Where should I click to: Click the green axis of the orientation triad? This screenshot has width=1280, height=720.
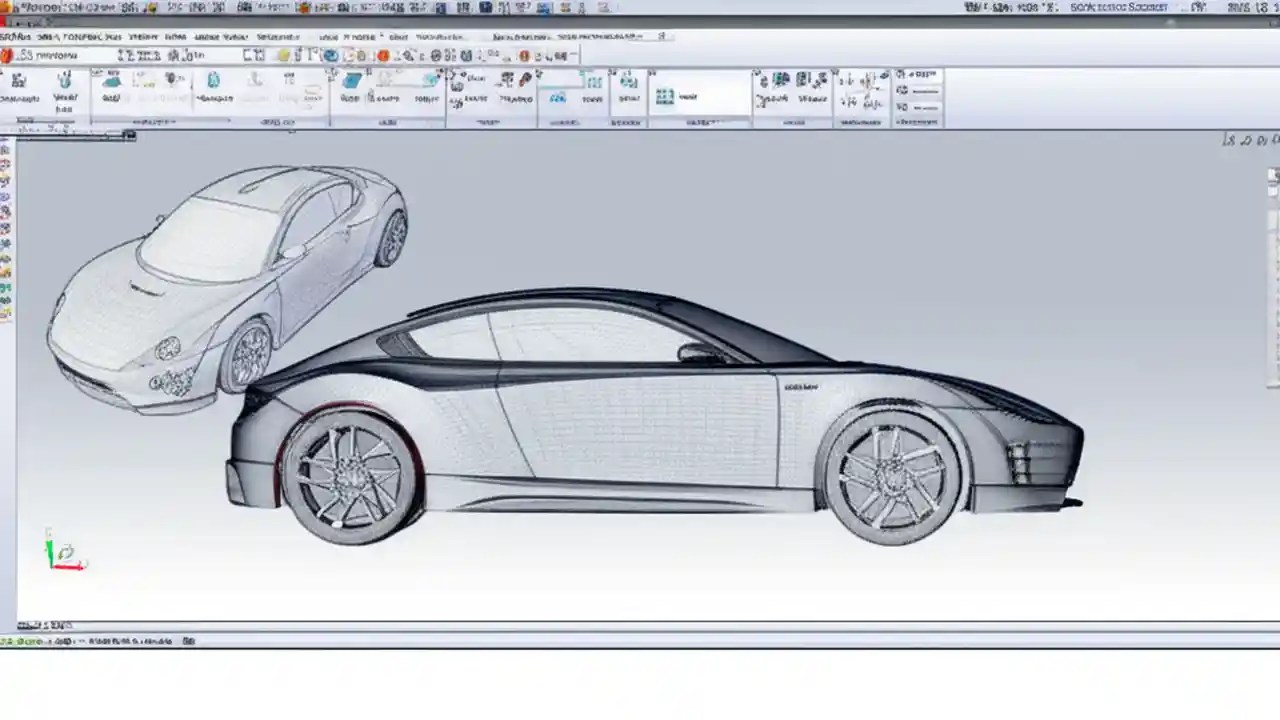tap(50, 548)
